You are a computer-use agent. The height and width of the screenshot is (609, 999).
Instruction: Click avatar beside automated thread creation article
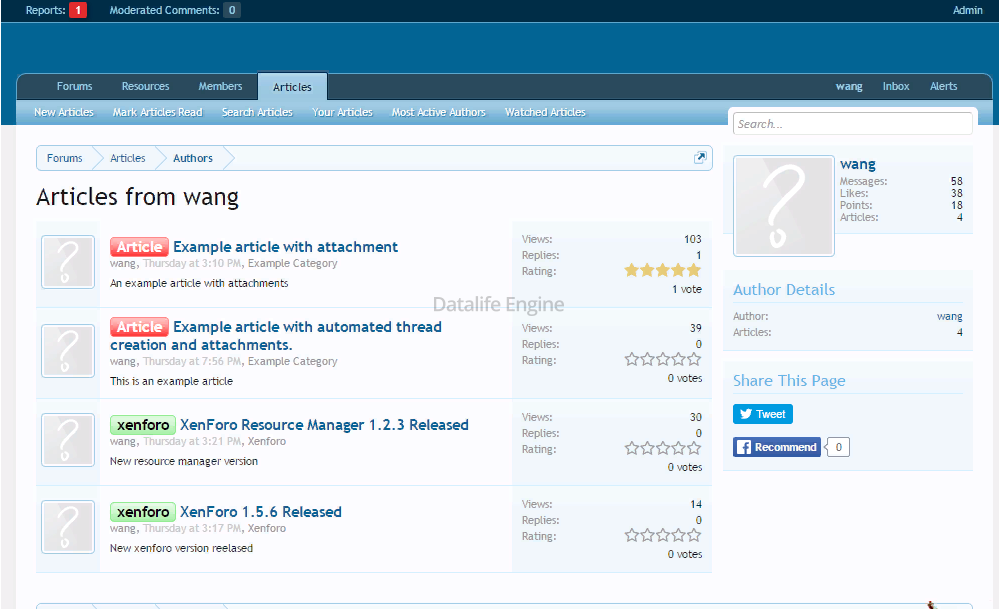coord(68,351)
